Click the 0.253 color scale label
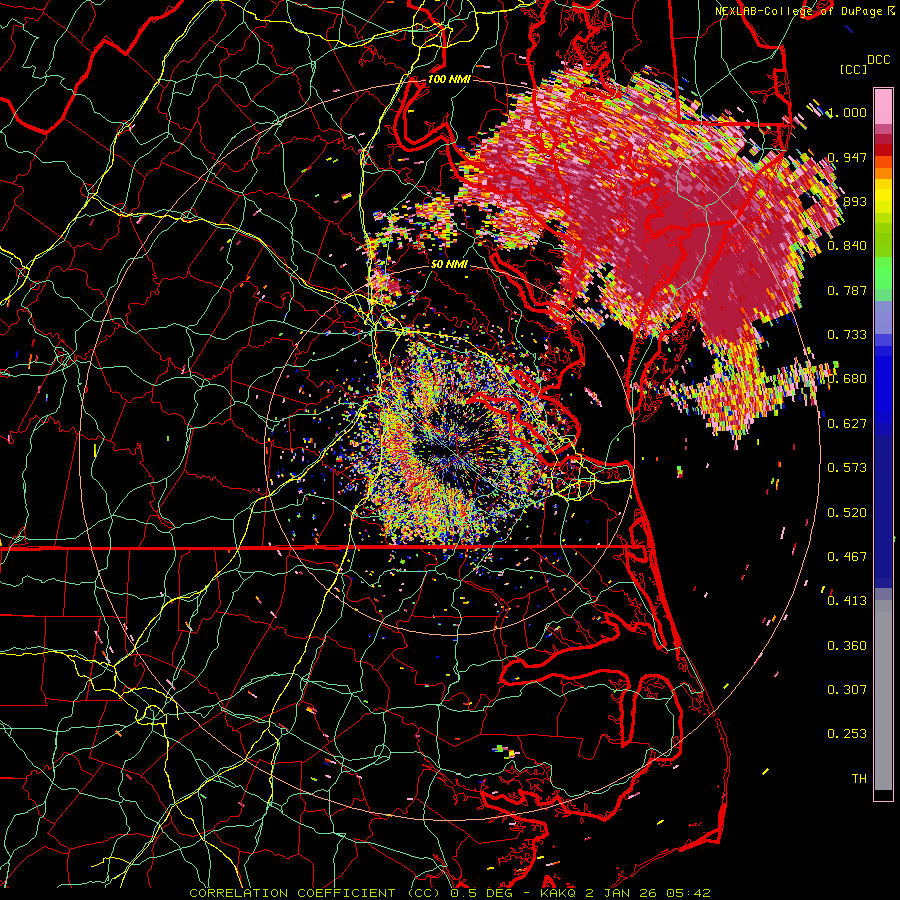Viewport: 900px width, 900px height. pyautogui.click(x=847, y=734)
